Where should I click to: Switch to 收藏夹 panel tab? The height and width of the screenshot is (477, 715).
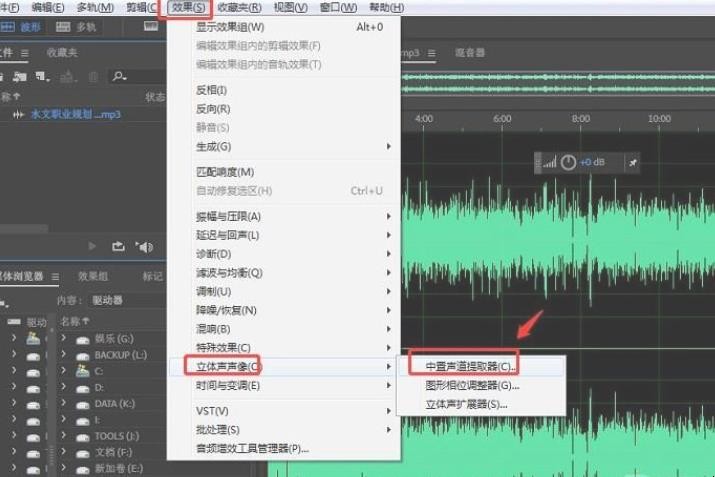62,53
